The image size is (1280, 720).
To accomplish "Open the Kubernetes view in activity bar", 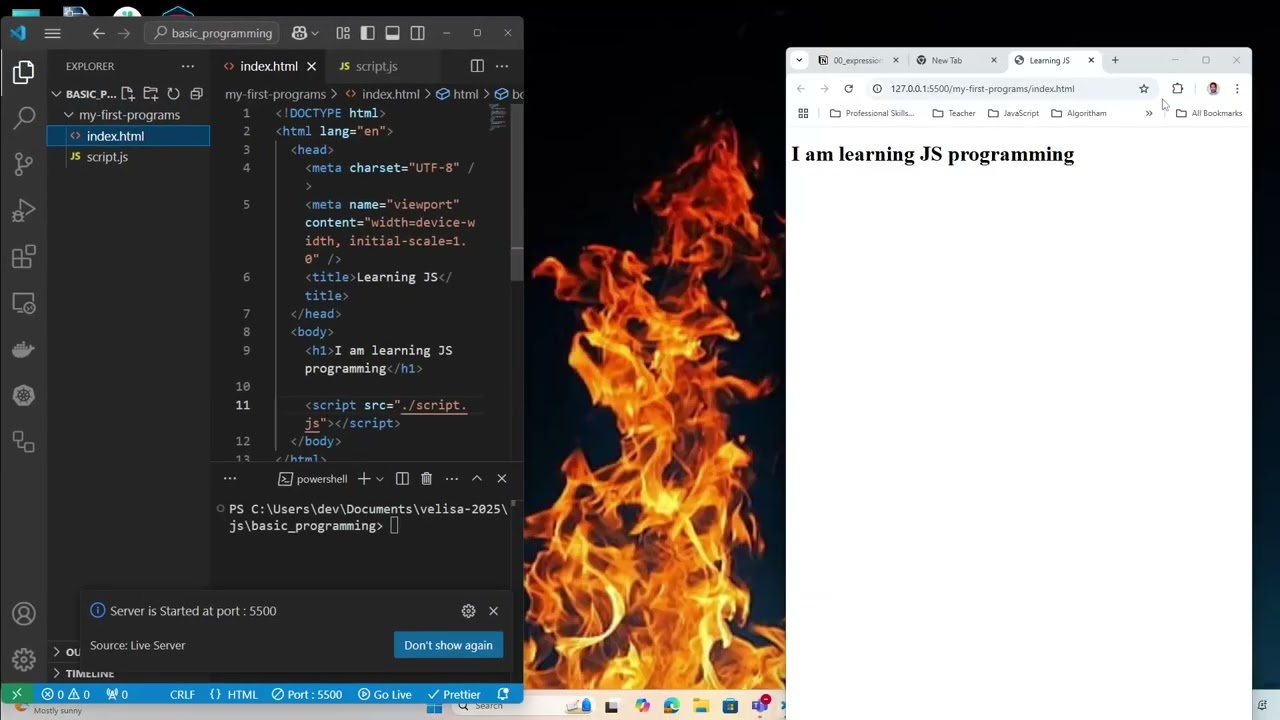I will (x=24, y=395).
